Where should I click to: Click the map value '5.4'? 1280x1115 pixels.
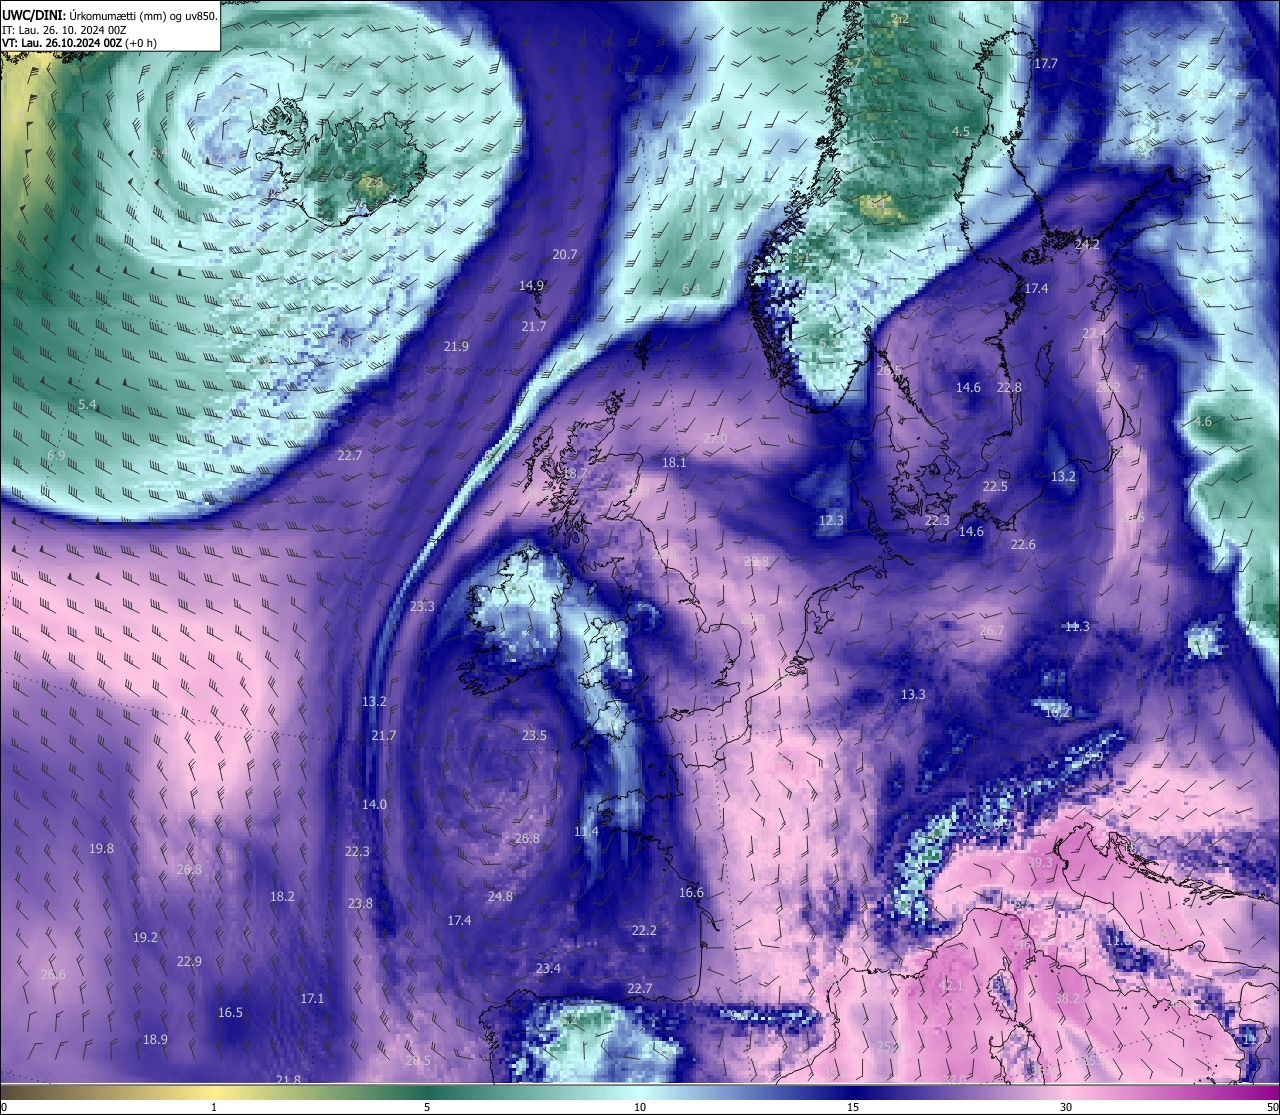(x=87, y=405)
